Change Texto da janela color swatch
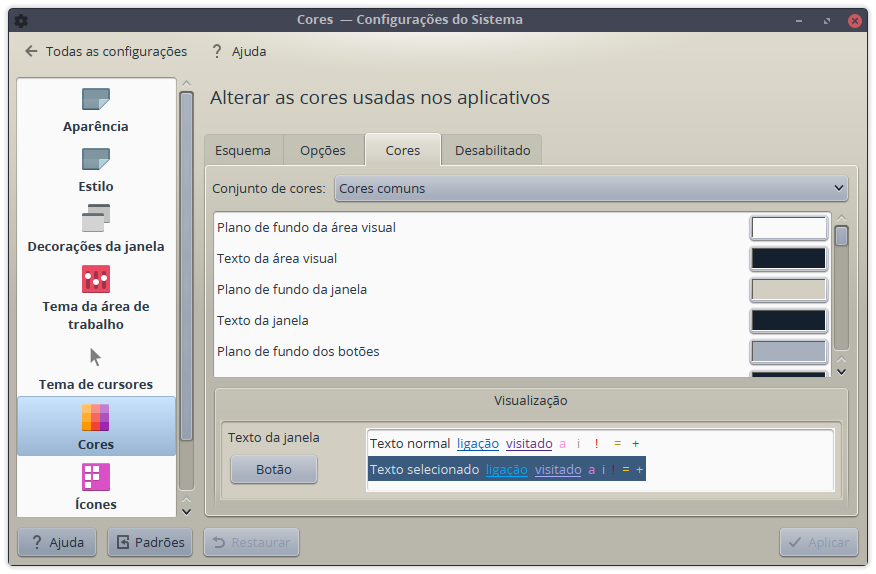This screenshot has height=574, width=876. [x=788, y=320]
